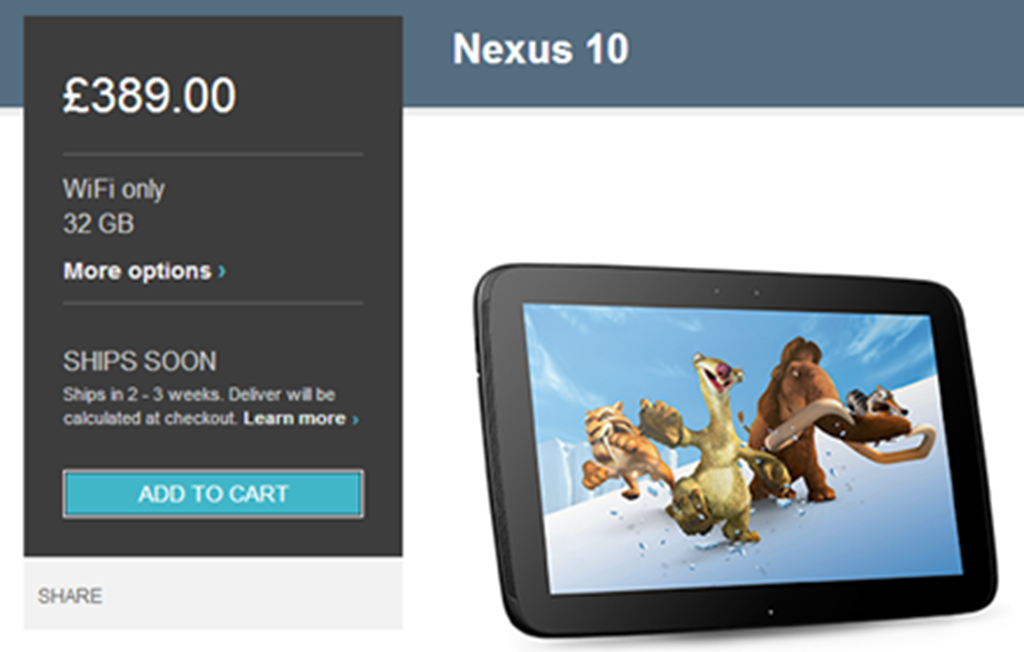Click the £389.00 price text
1024x652 pixels.
coord(150,95)
